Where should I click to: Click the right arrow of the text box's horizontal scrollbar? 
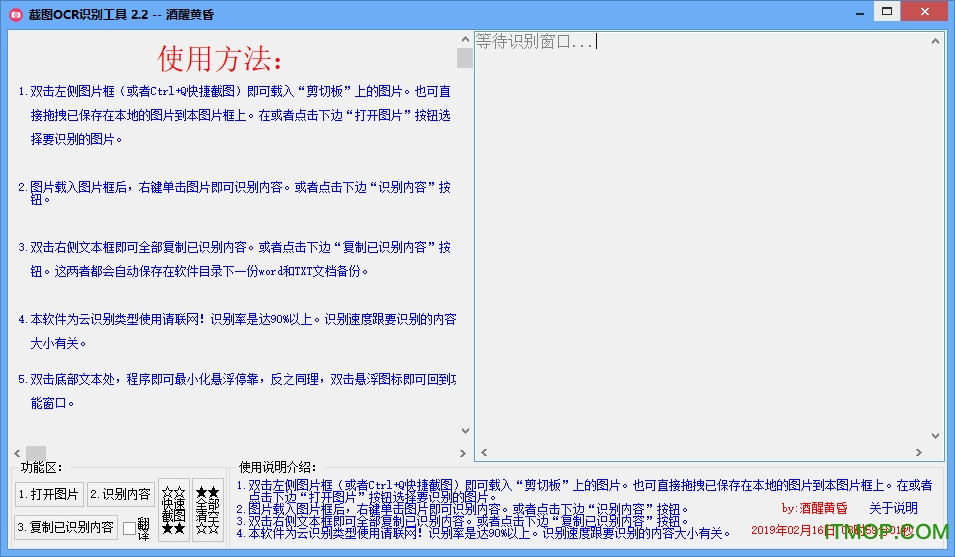(919, 453)
